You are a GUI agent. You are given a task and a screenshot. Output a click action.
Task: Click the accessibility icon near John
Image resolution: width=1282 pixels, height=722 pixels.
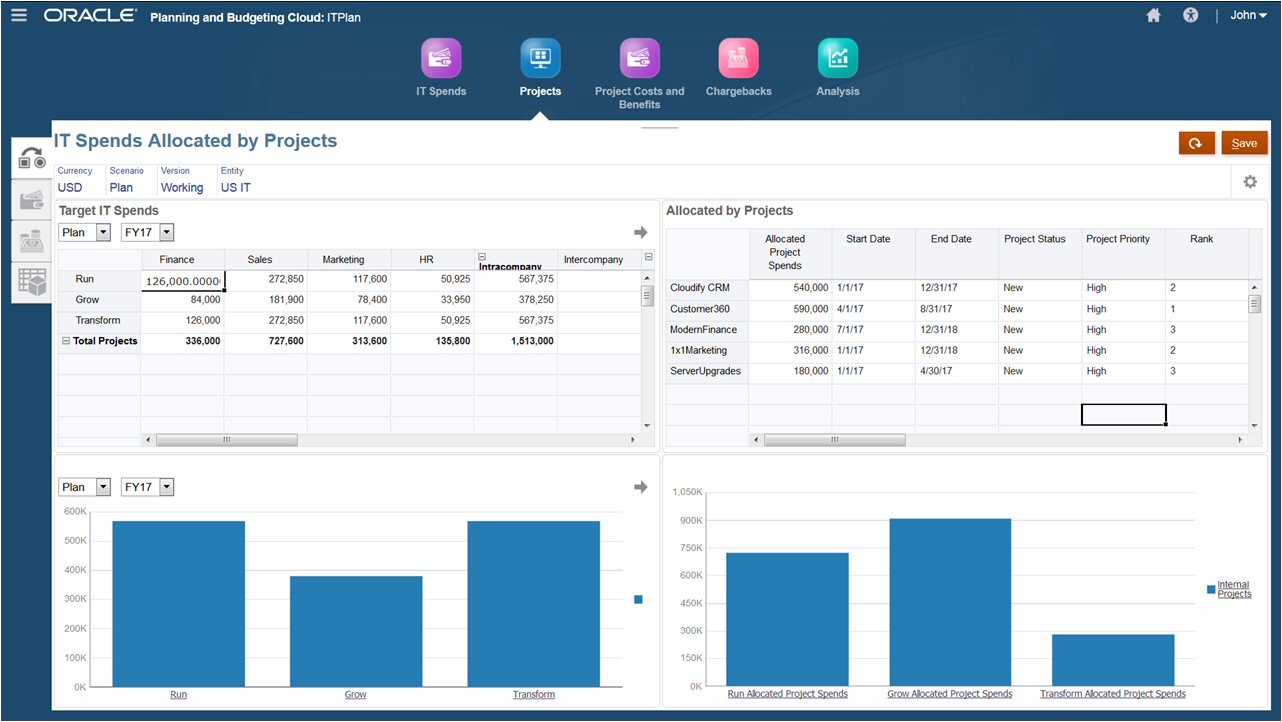click(1190, 15)
